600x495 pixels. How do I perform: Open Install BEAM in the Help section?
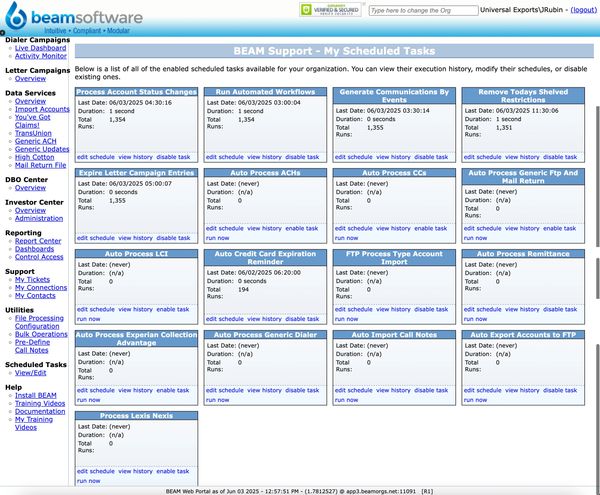[x=38, y=396]
